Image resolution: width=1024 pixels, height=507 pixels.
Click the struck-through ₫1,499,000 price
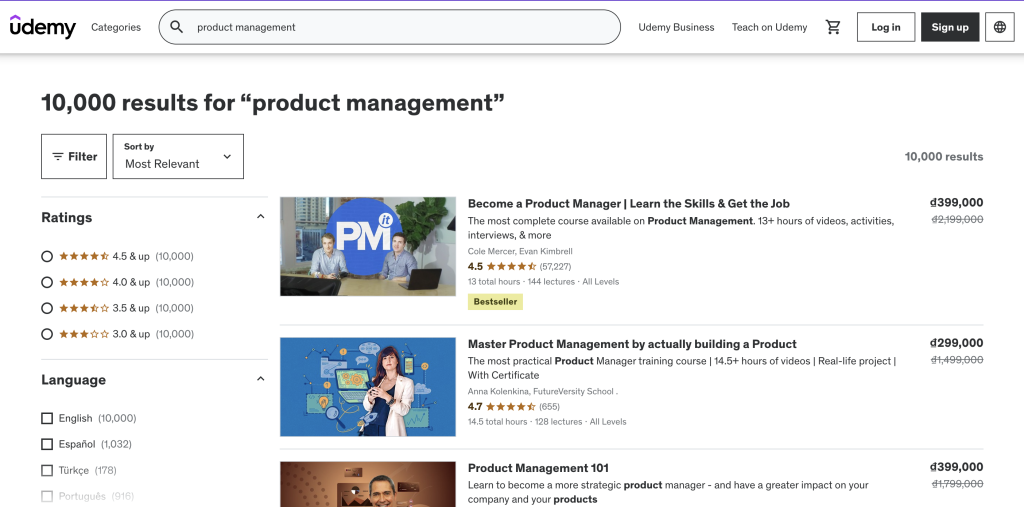[x=957, y=360]
